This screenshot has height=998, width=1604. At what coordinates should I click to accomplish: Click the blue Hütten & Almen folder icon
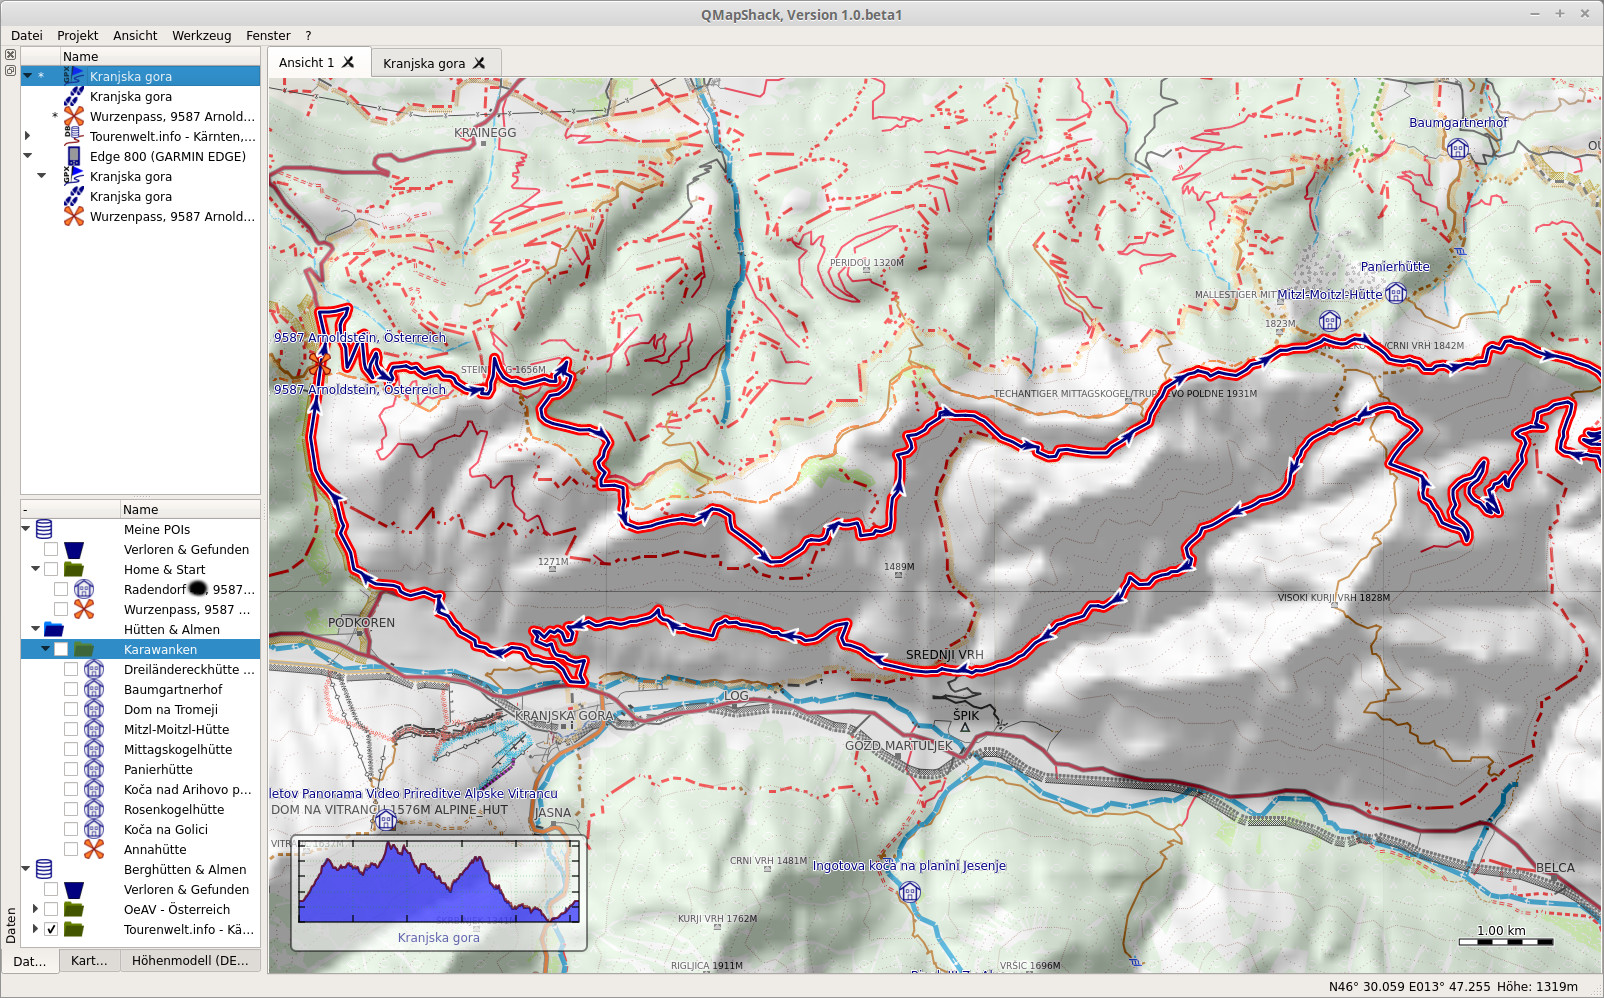pyautogui.click(x=54, y=629)
